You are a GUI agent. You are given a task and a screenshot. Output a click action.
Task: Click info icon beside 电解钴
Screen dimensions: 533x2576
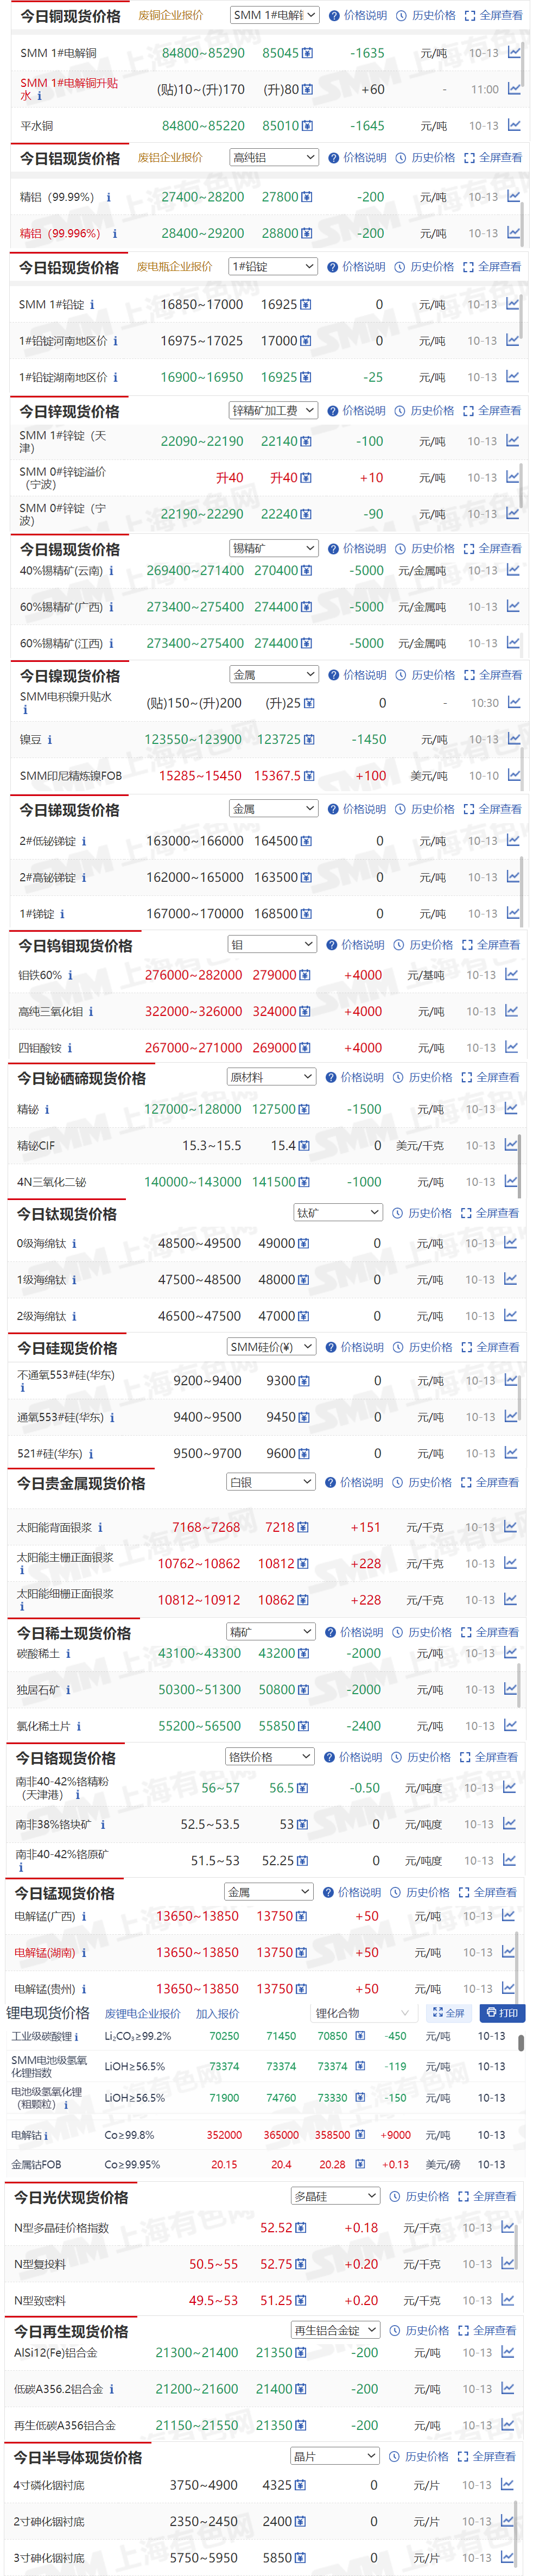pyautogui.click(x=48, y=2135)
